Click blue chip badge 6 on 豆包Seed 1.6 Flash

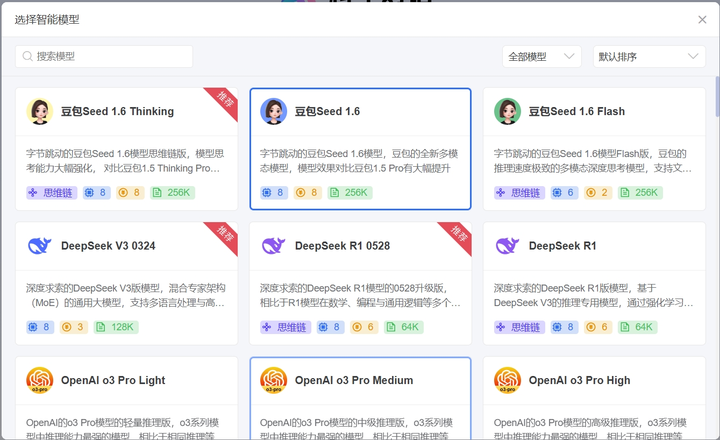(564, 192)
